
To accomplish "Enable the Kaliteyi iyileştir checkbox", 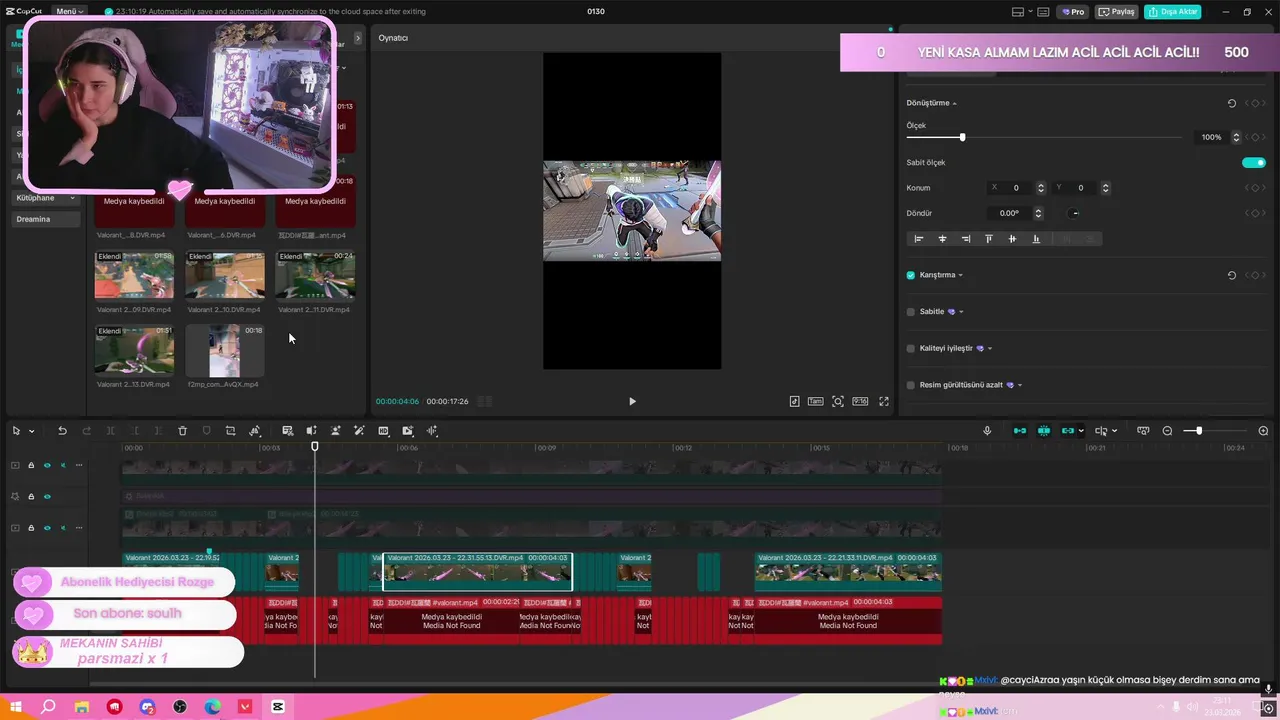I will coord(910,348).
